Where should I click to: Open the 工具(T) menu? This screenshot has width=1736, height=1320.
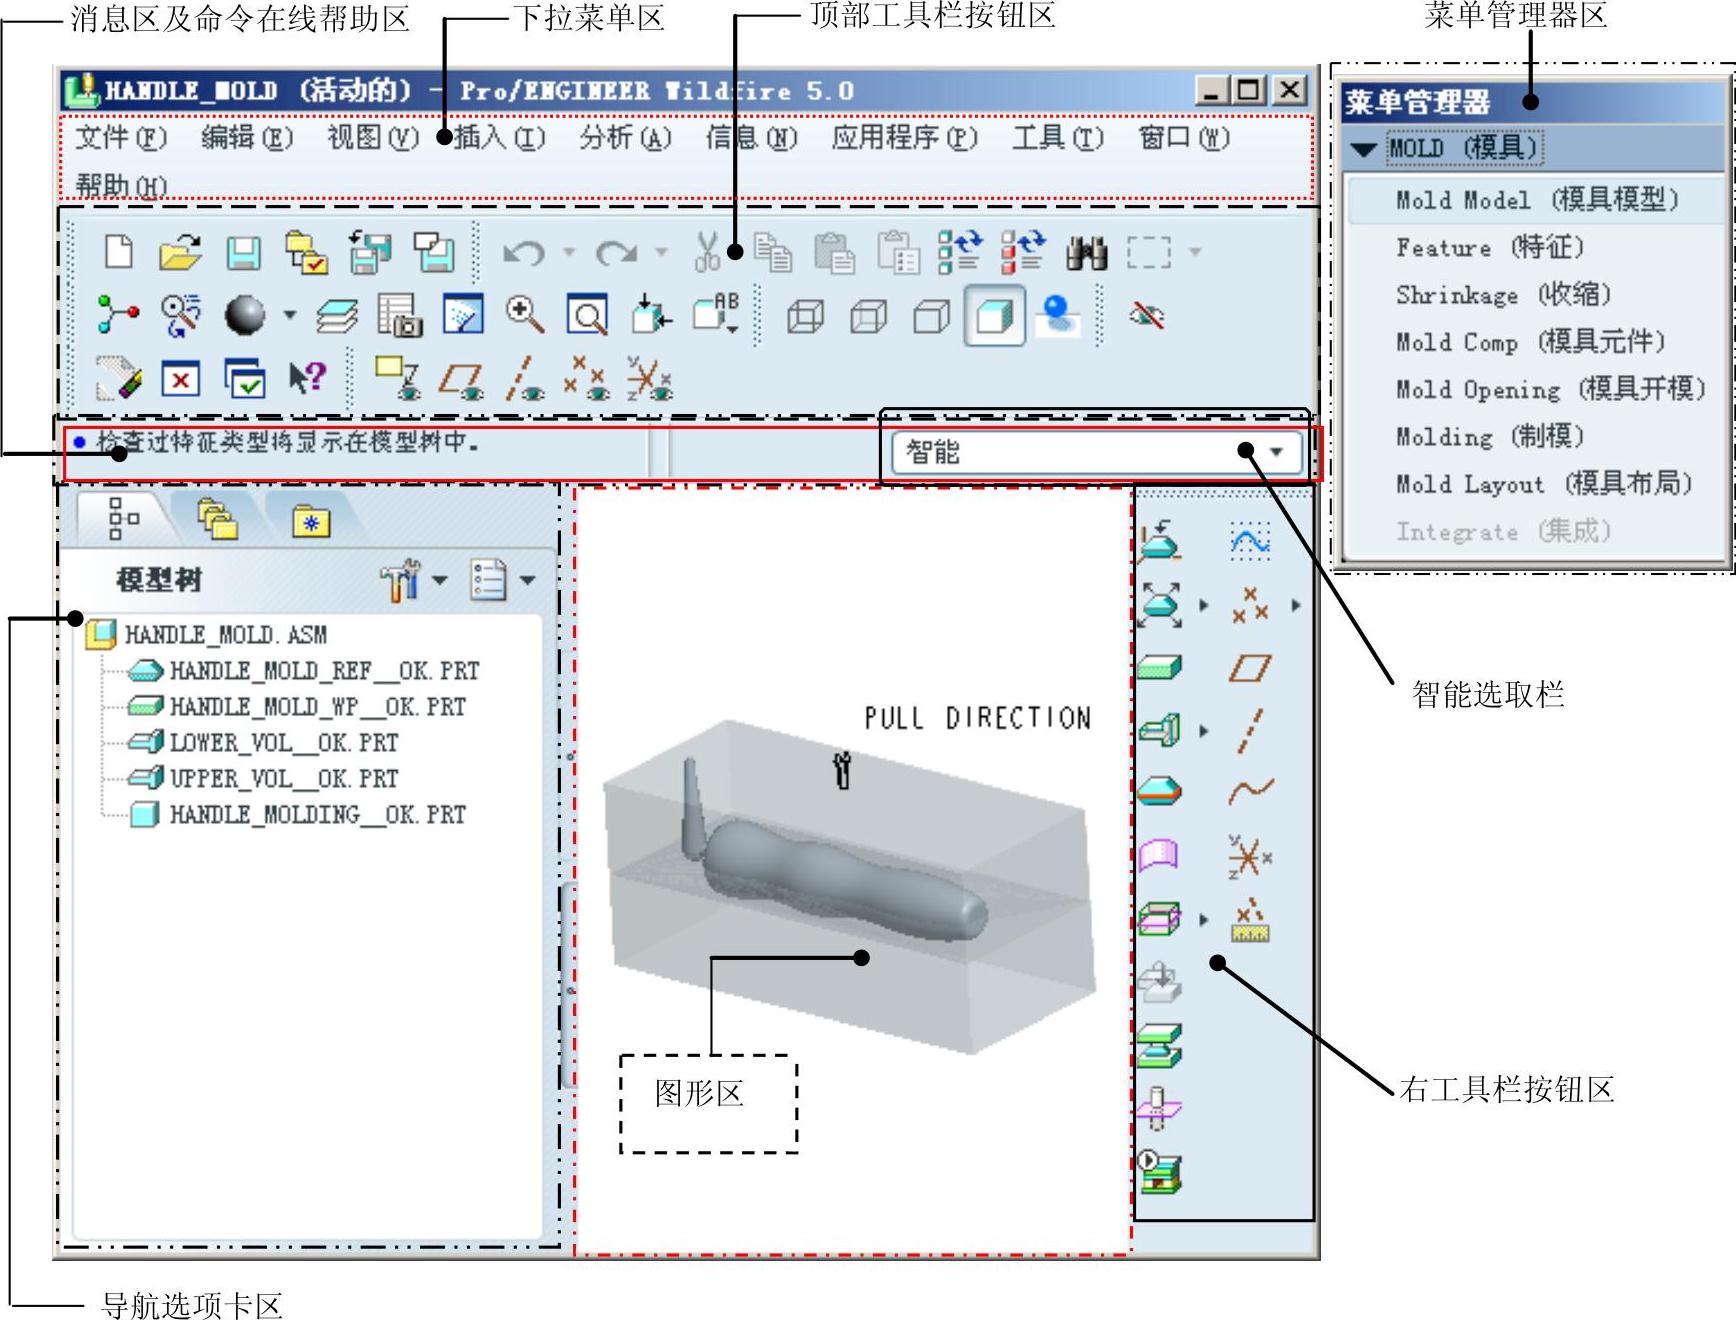(1058, 137)
